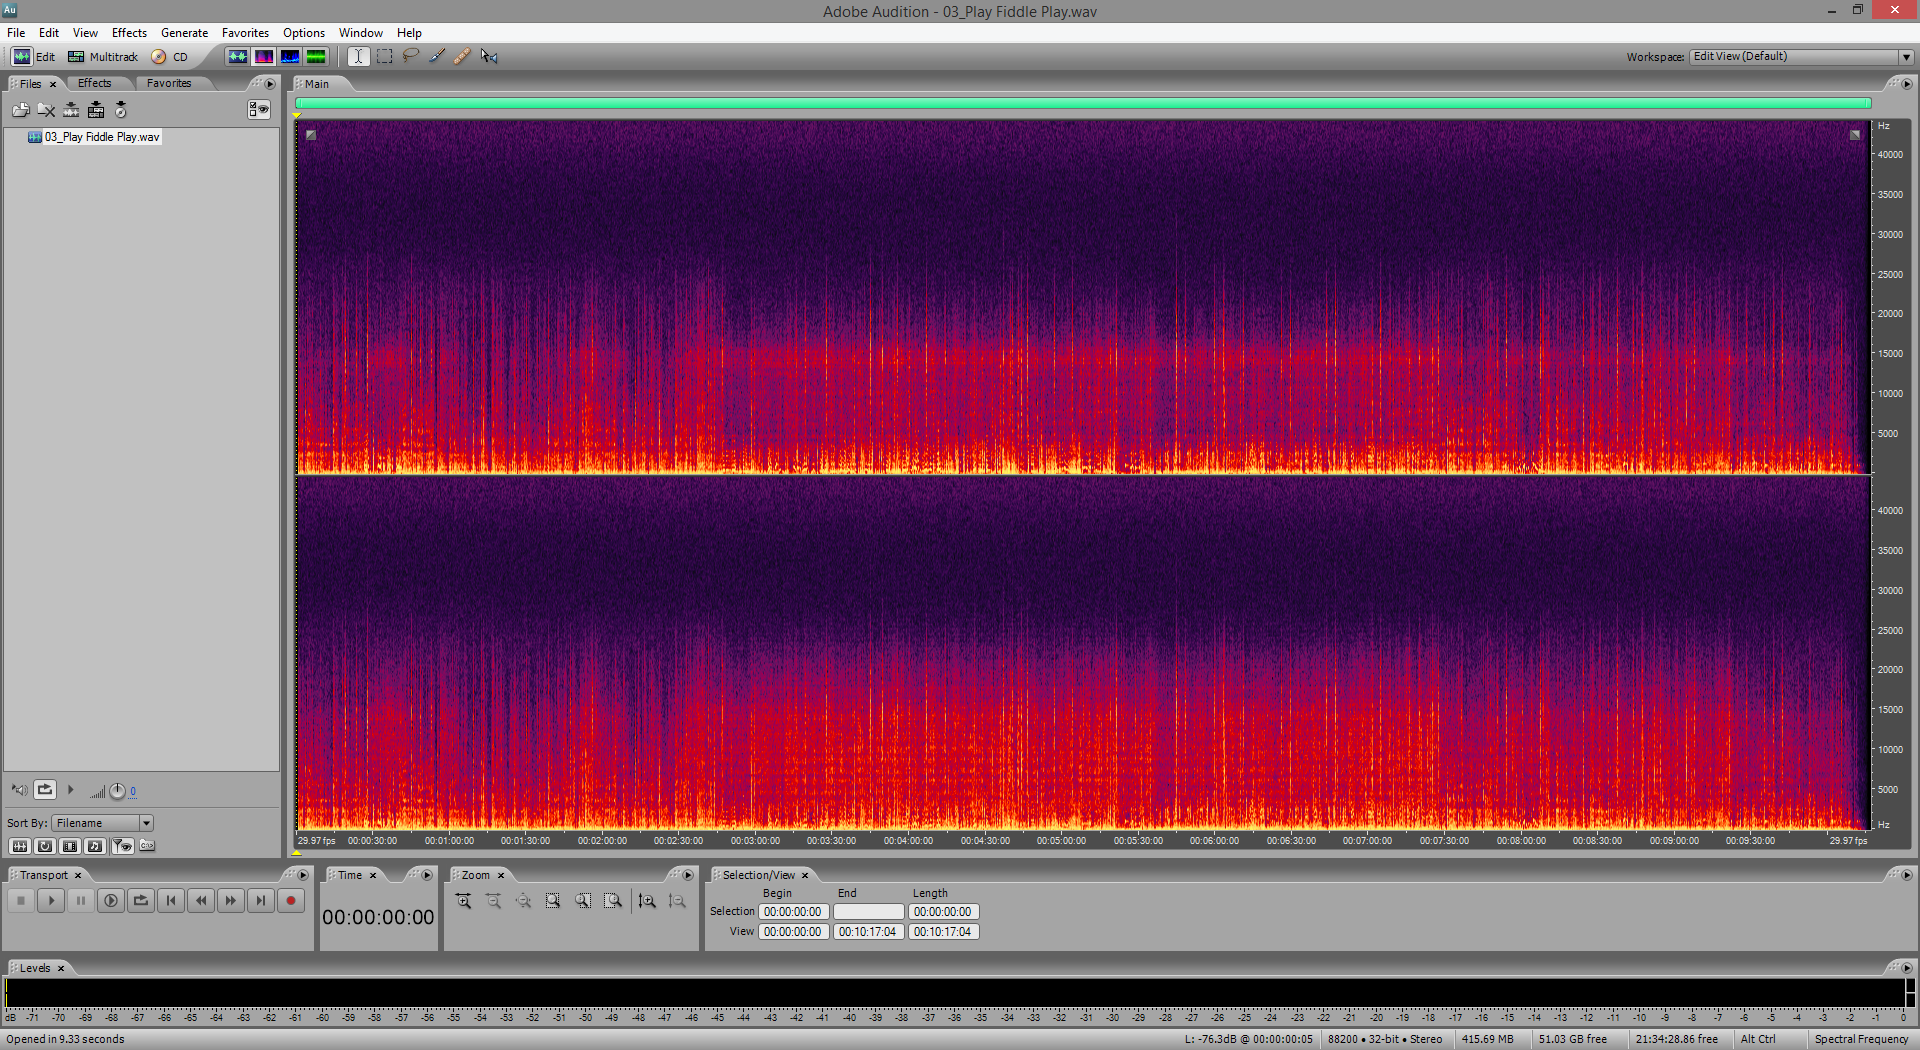Image resolution: width=1920 pixels, height=1050 pixels.
Task: Toggle show MIDI files filter button
Action: 95,846
